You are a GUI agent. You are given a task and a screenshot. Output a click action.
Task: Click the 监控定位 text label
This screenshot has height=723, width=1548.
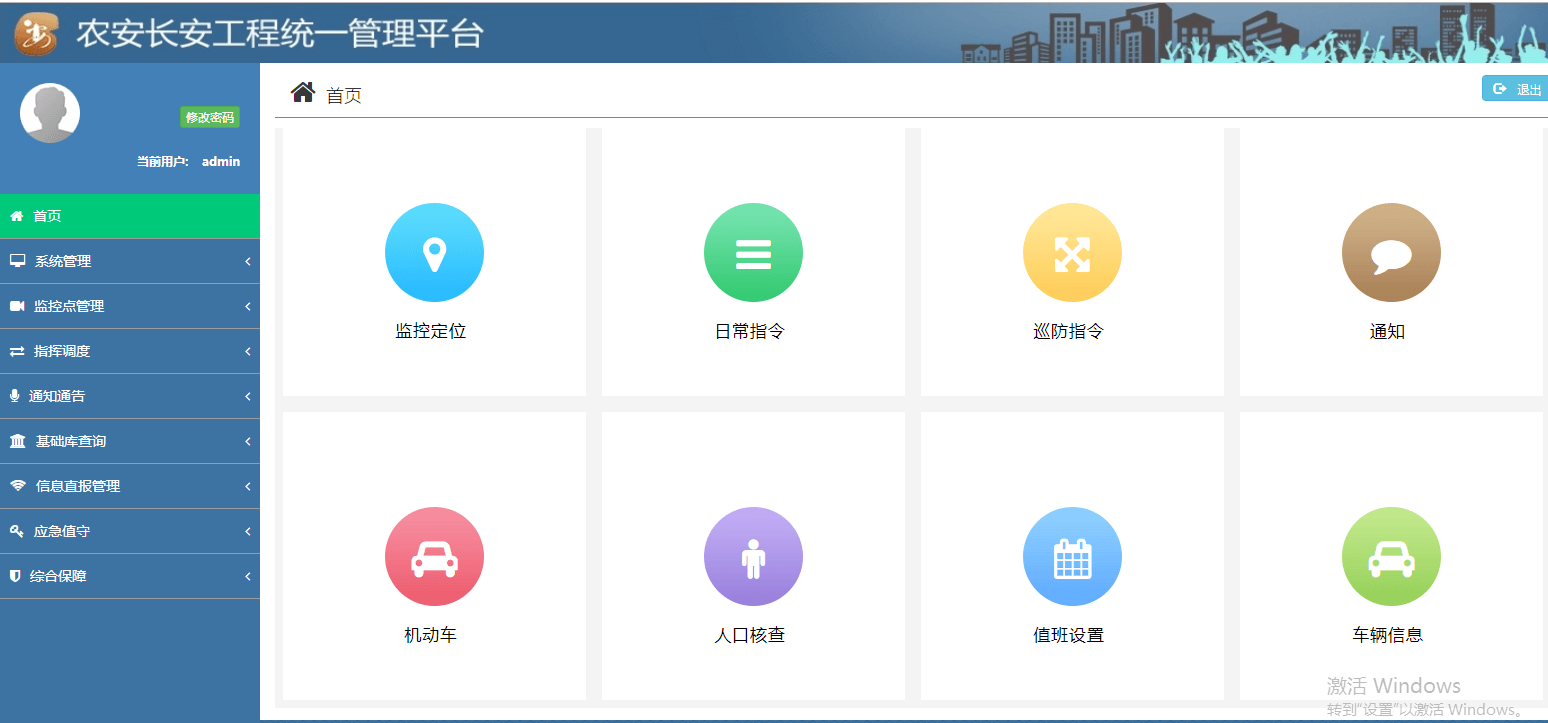click(431, 331)
